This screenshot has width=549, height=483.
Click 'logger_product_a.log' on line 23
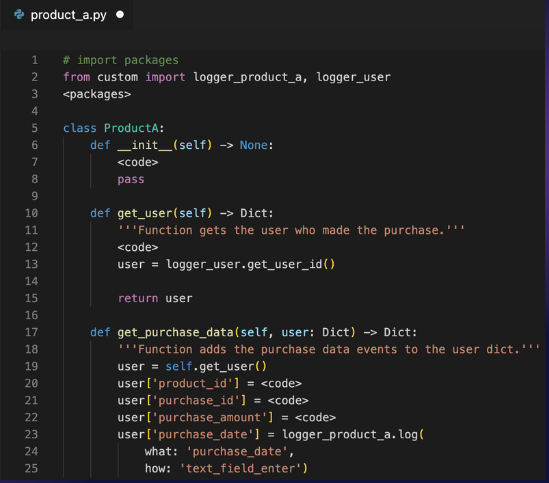click(350, 435)
